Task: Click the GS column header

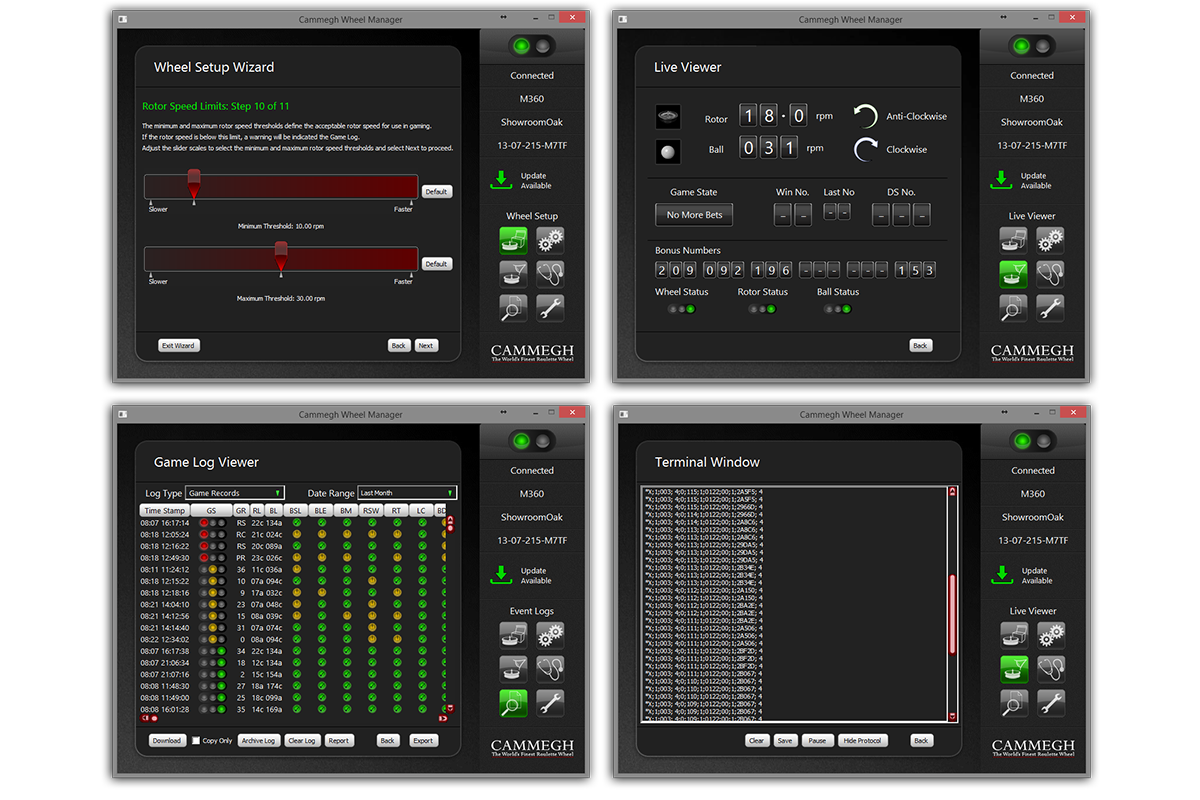Action: tap(211, 511)
